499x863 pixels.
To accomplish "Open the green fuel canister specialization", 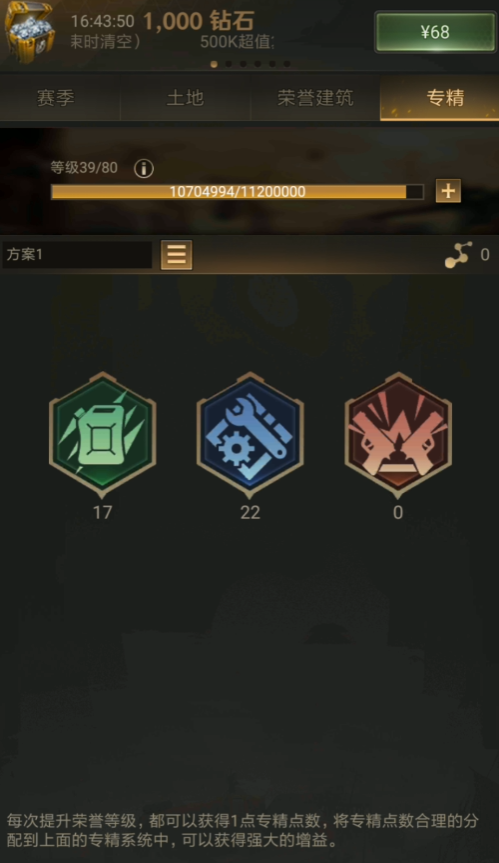I will [x=102, y=435].
